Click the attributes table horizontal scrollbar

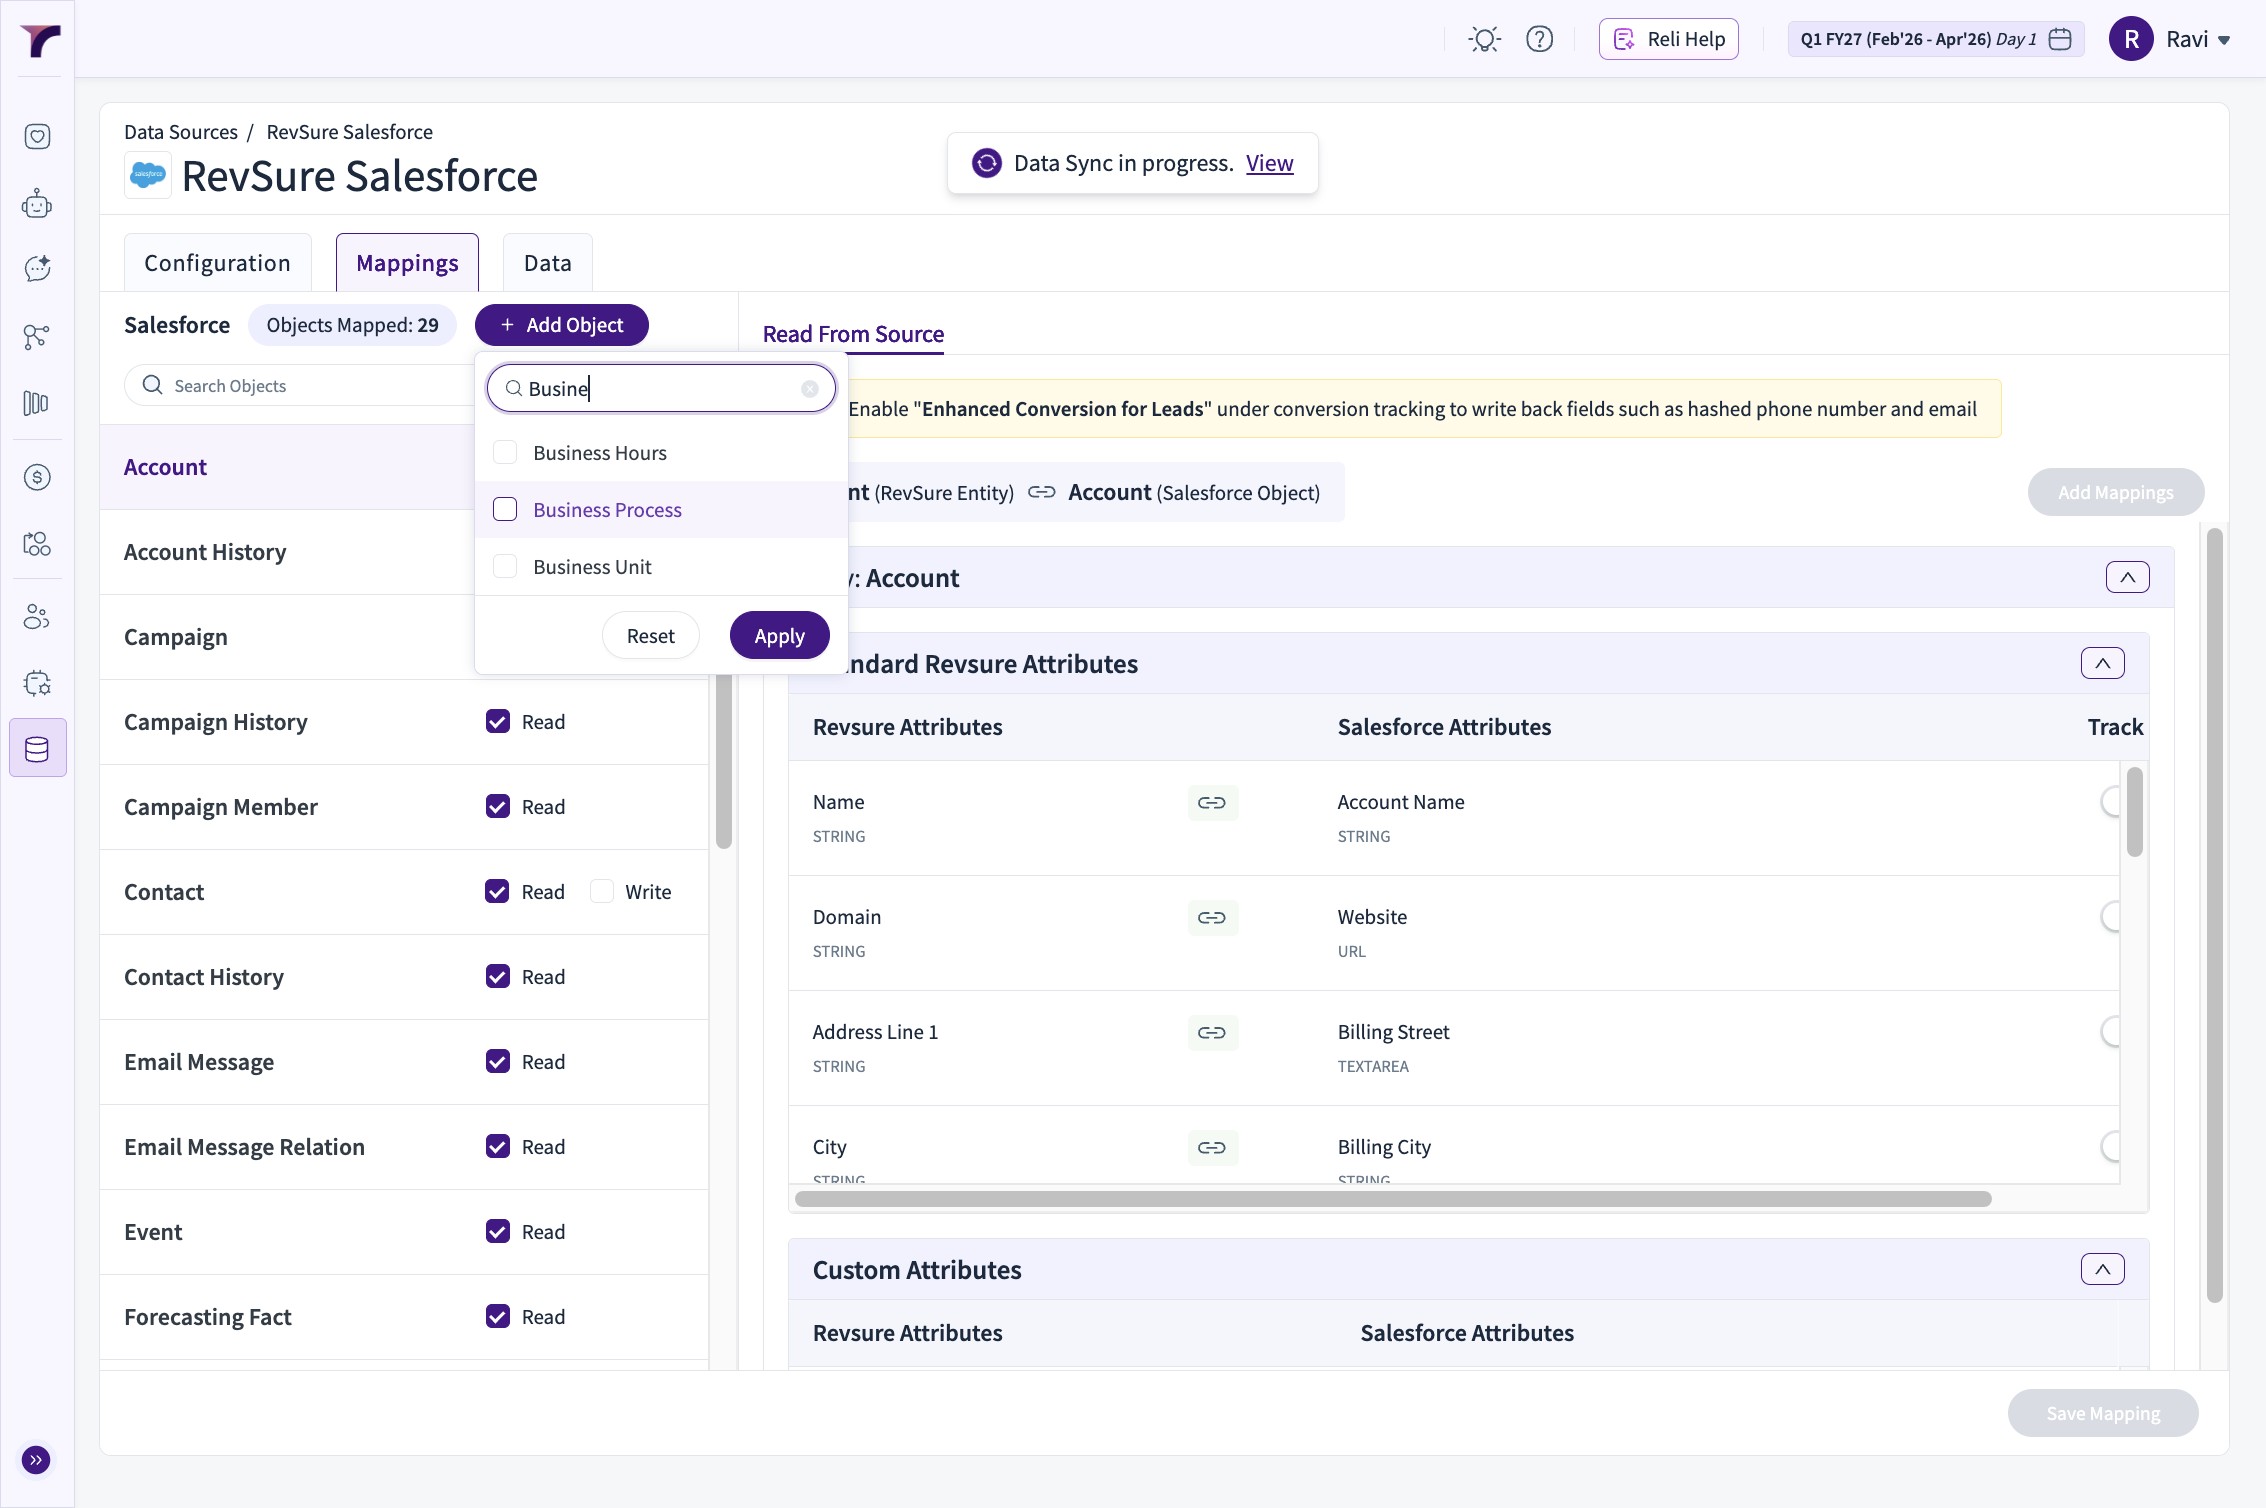click(x=1392, y=1199)
